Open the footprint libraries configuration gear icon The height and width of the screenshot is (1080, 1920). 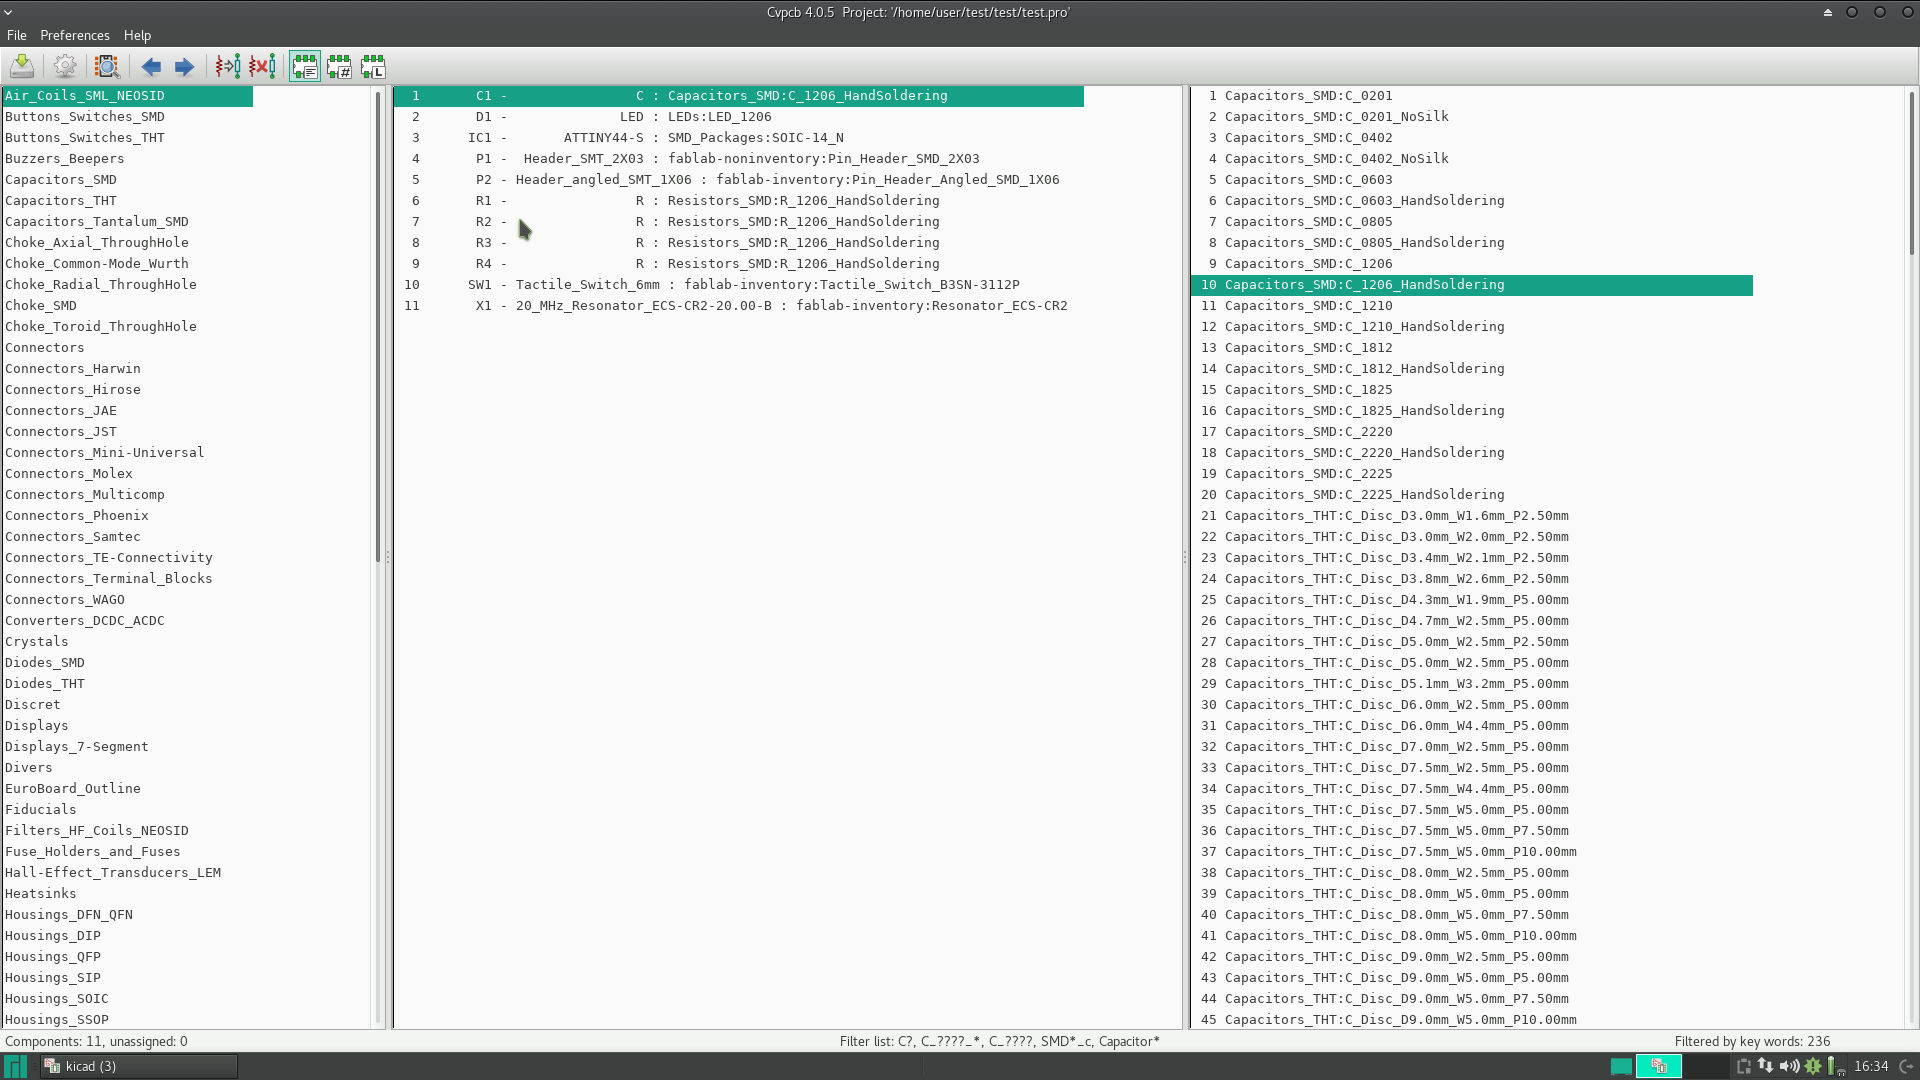coord(65,67)
